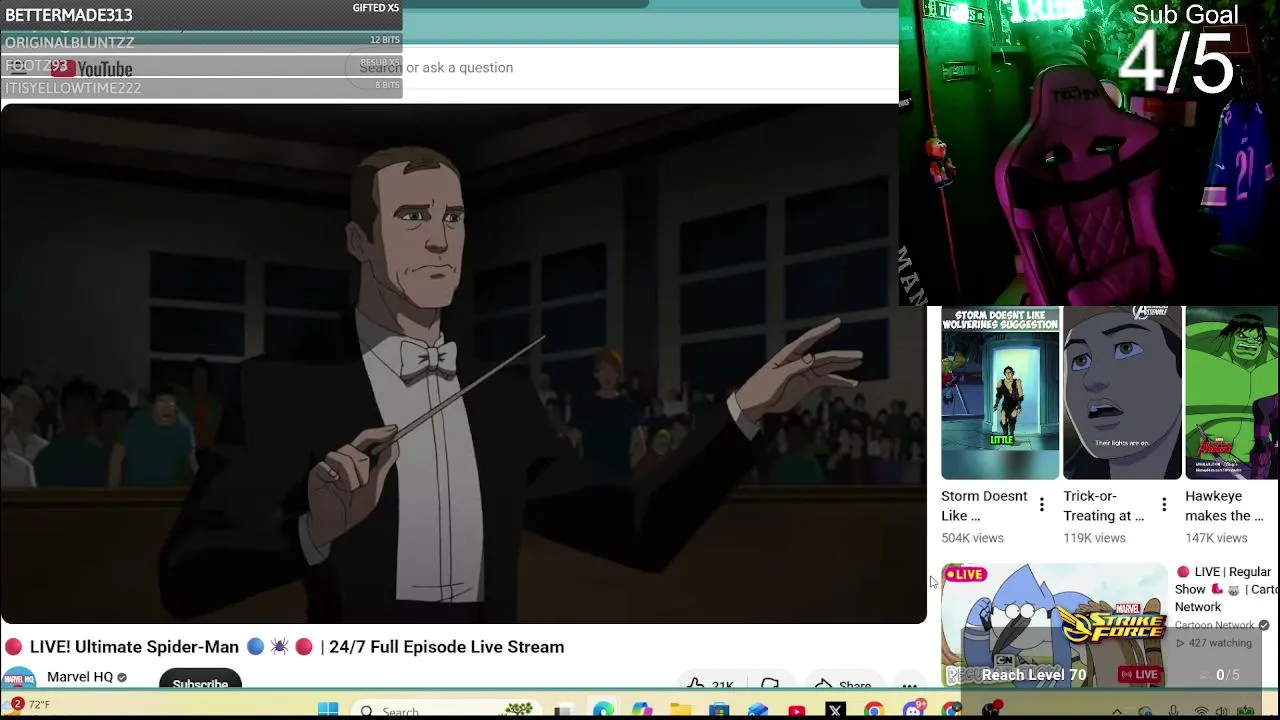Open the 'Storm Doesnt Like' Short thumbnail
The image size is (1280, 720).
pyautogui.click(x=1000, y=393)
